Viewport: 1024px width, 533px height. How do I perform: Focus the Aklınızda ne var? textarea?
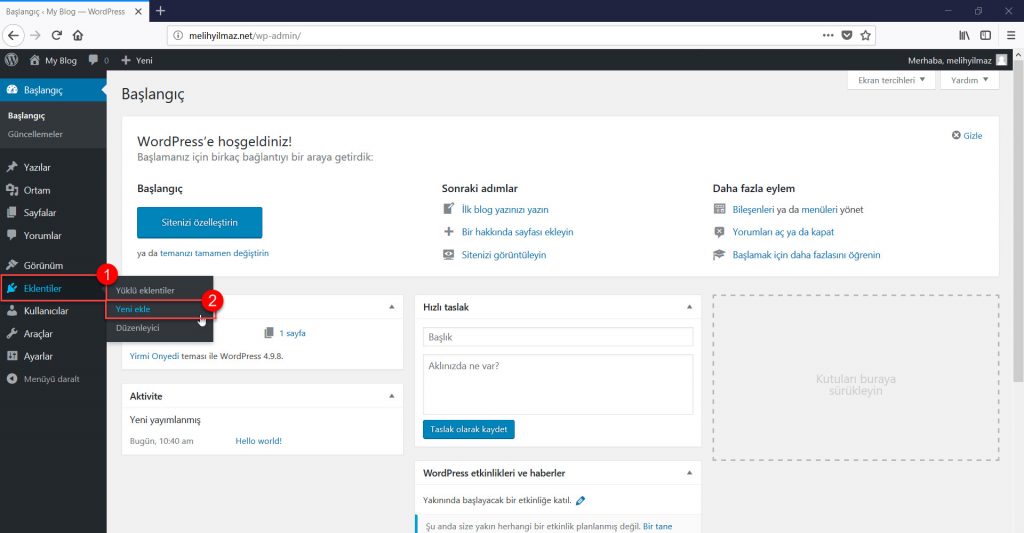(558, 384)
